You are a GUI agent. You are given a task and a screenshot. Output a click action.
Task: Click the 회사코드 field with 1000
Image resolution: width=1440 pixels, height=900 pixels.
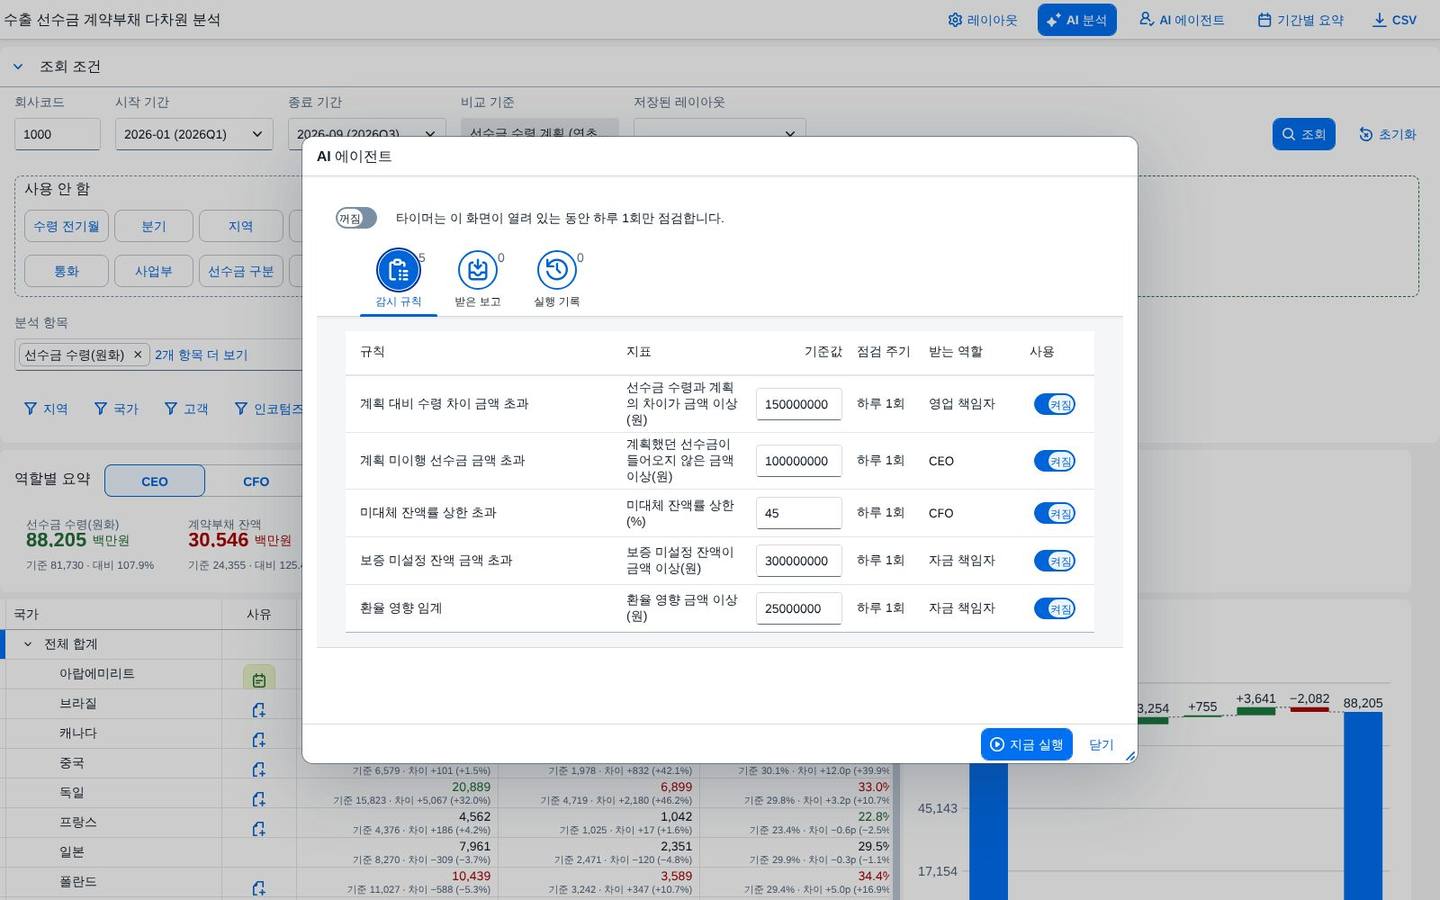click(57, 134)
